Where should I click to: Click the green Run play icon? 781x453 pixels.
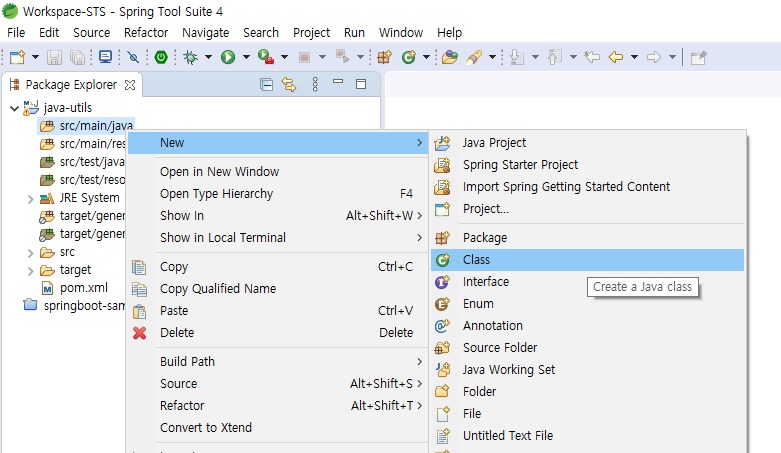[x=228, y=57]
